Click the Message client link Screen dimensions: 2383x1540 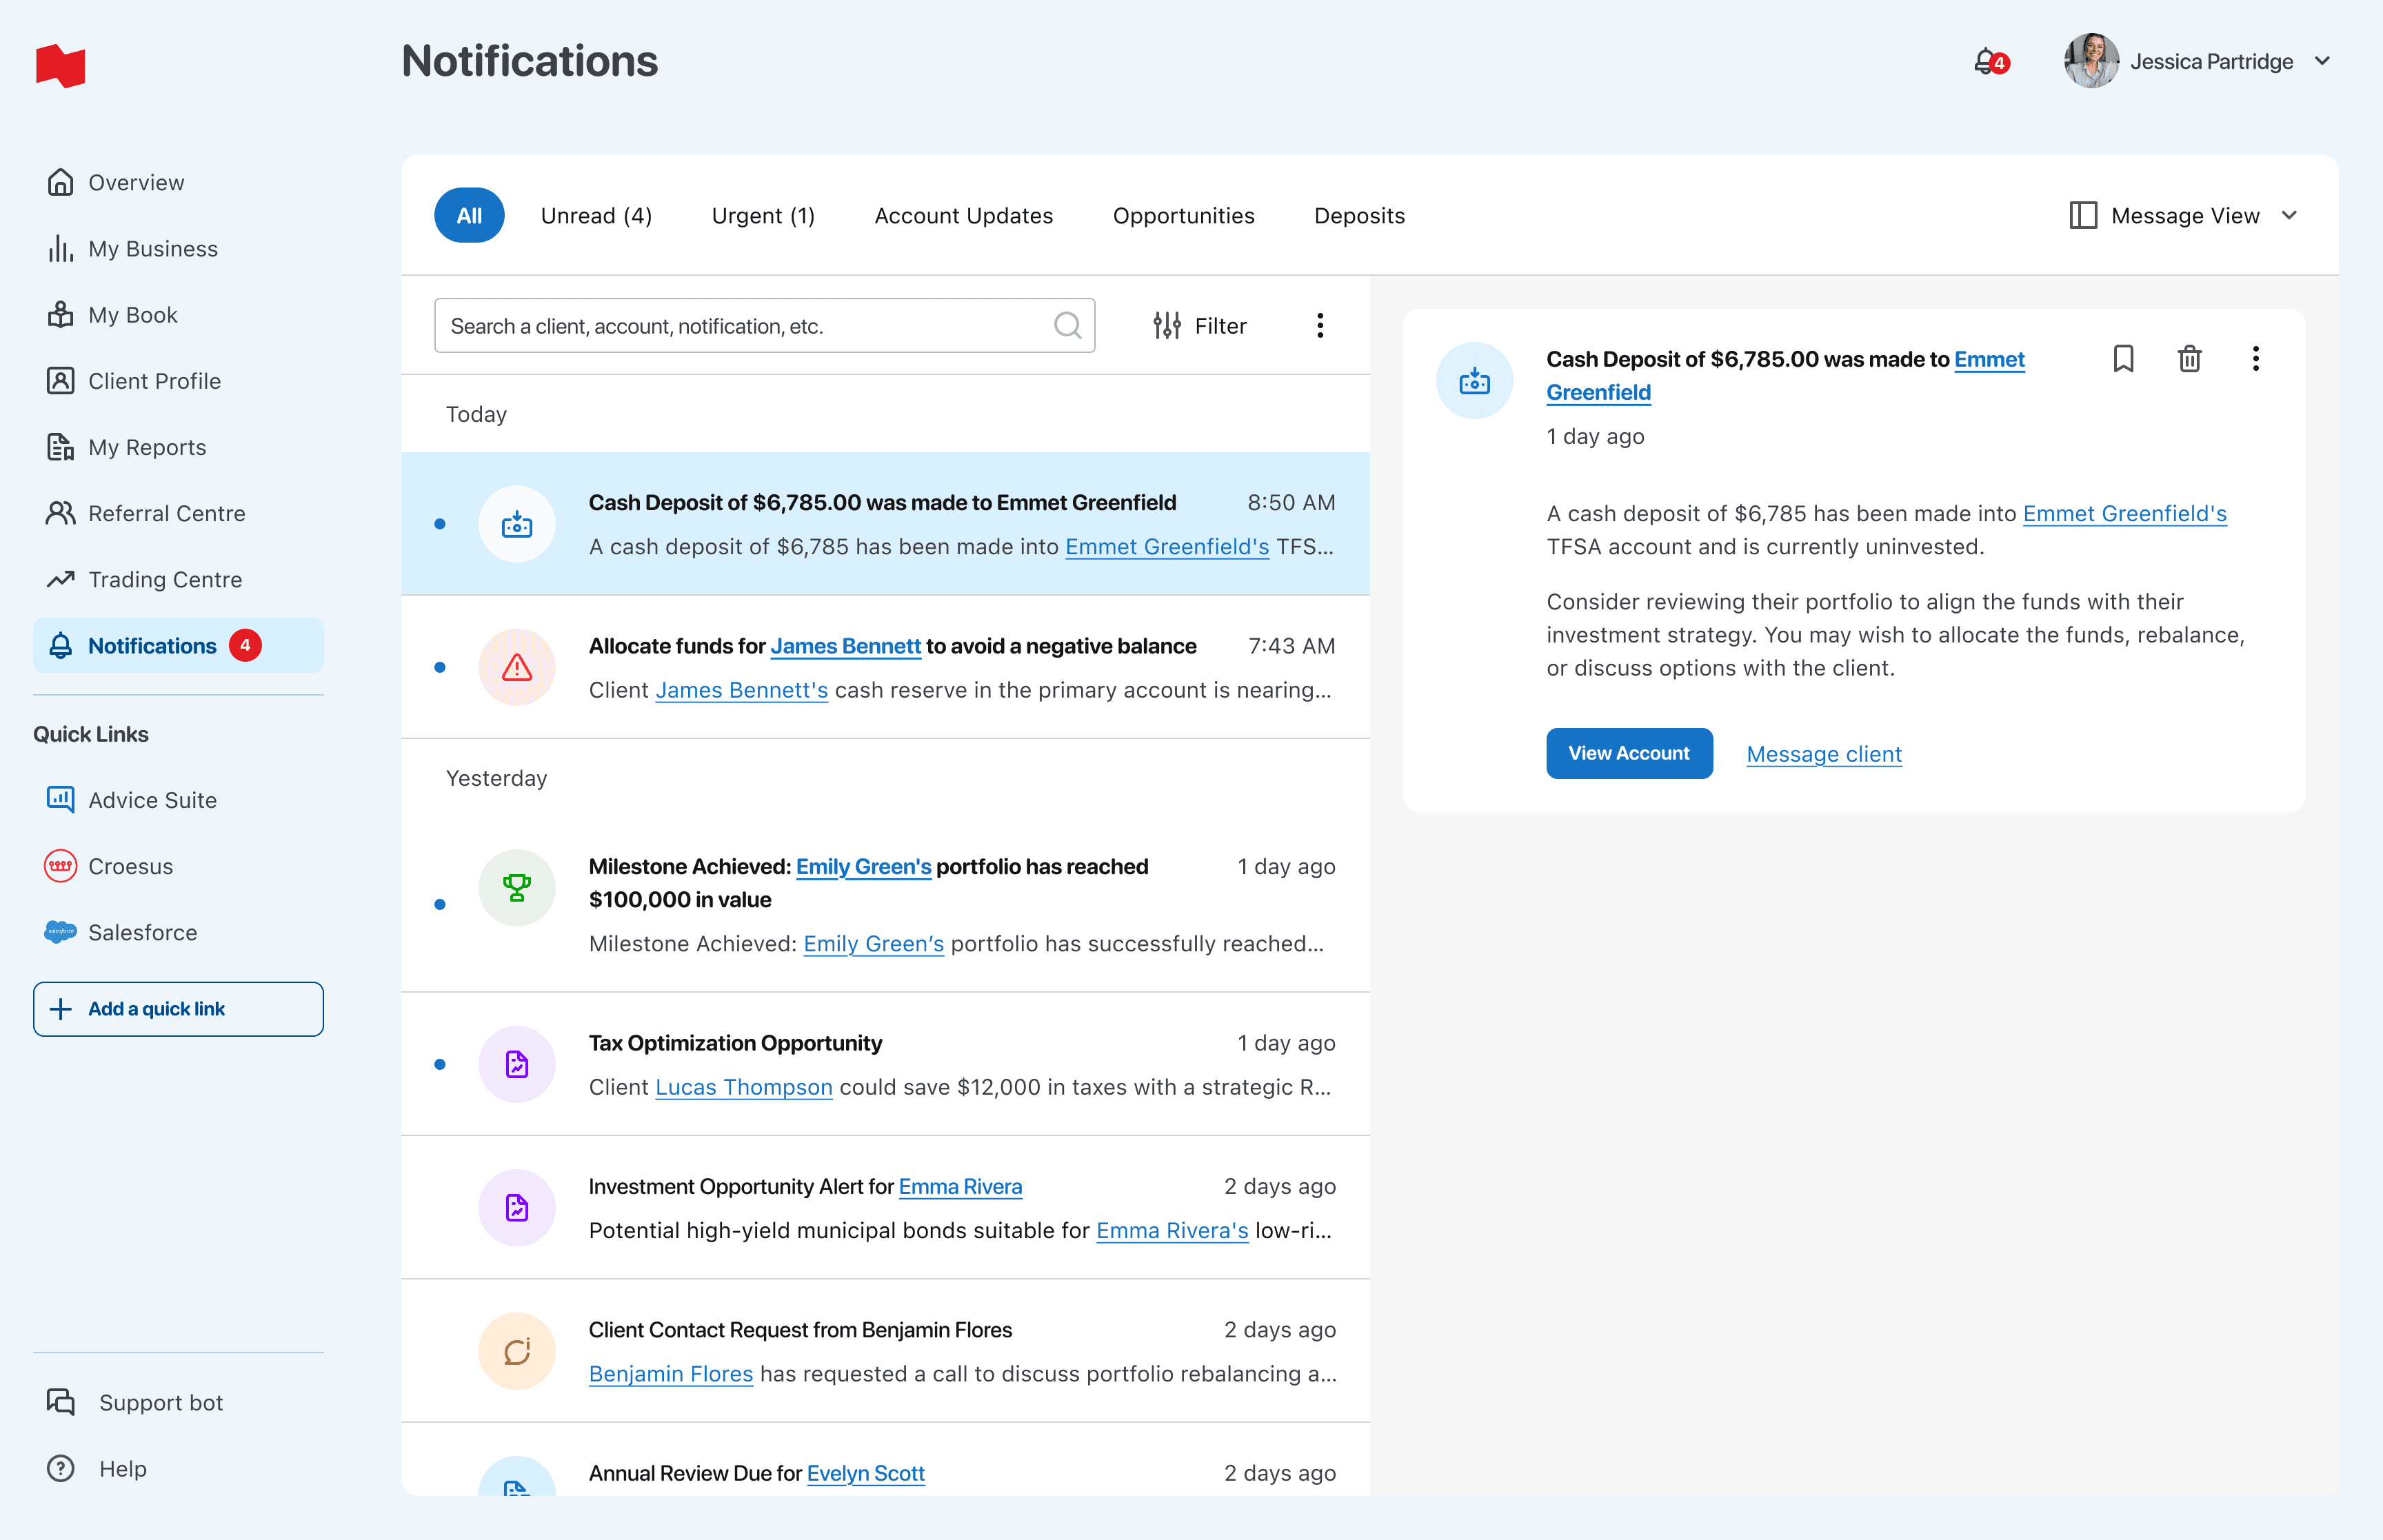point(1823,754)
